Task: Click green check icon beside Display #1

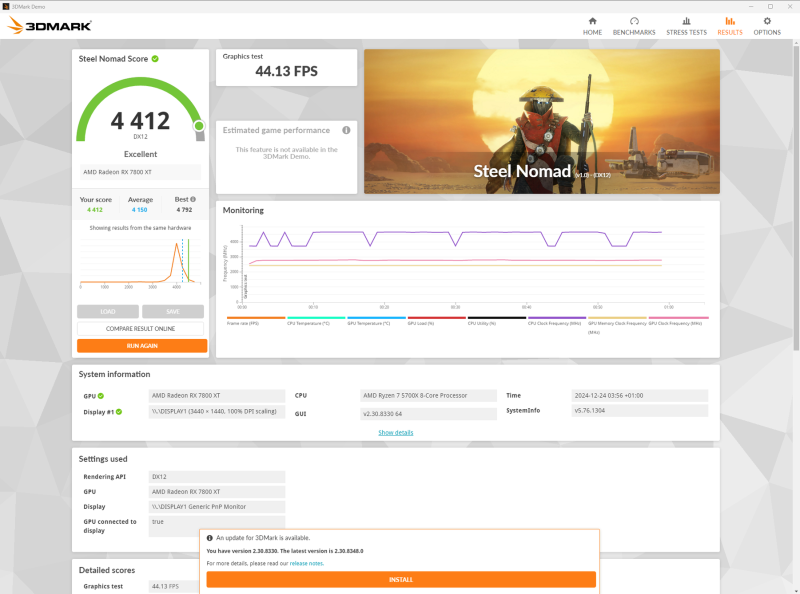Action: point(119,412)
